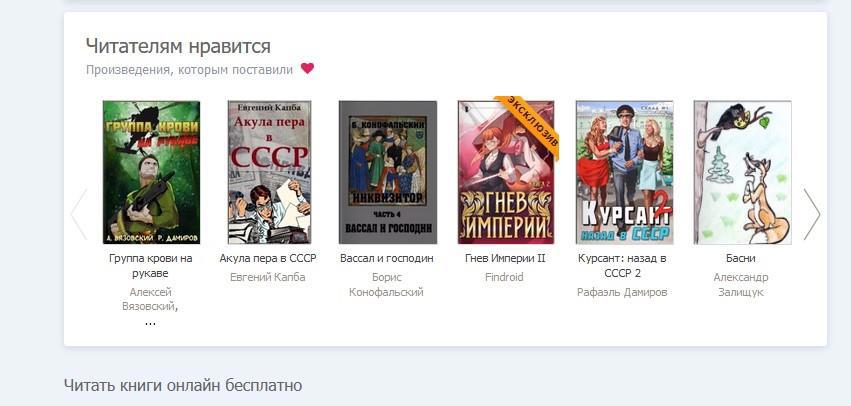Click the Курсант: назад в СССР 2 title

[x=623, y=266]
